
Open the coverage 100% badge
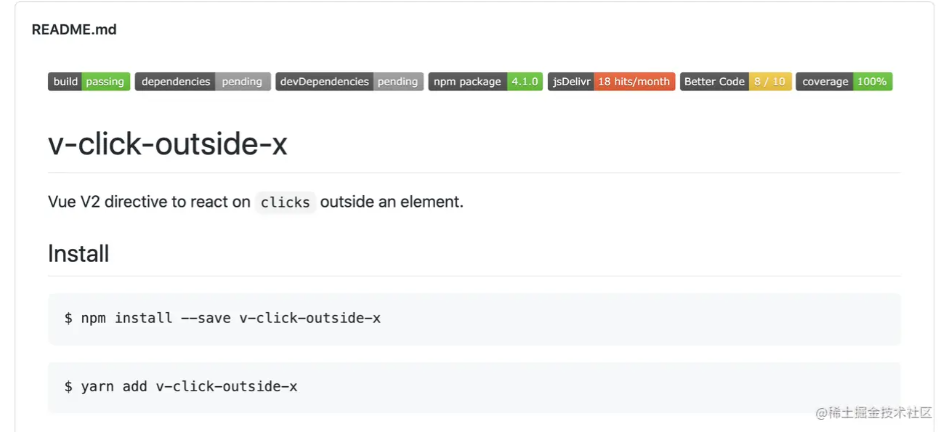[x=844, y=82]
